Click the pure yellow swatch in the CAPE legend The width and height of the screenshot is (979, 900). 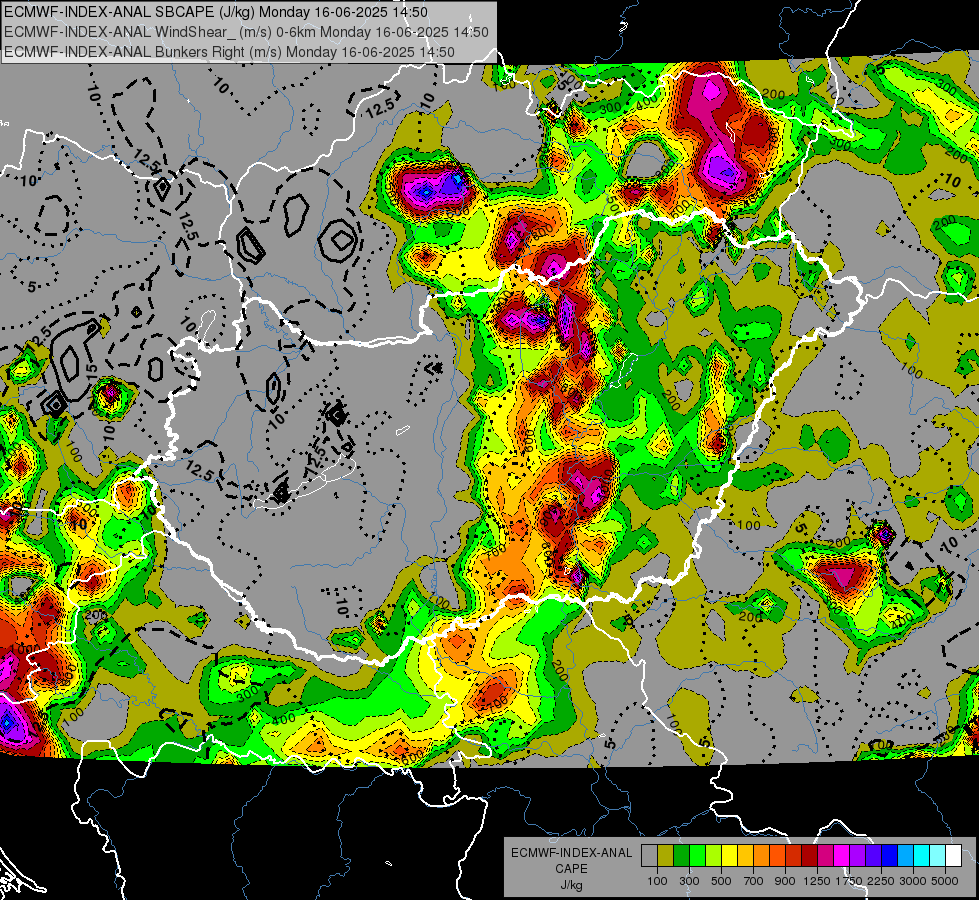coord(729,856)
